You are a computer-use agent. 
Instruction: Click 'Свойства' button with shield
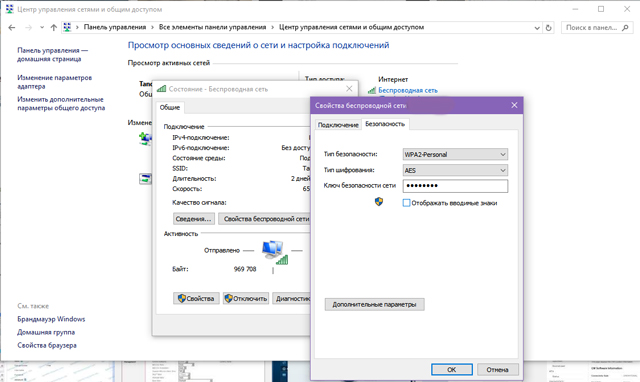point(196,298)
